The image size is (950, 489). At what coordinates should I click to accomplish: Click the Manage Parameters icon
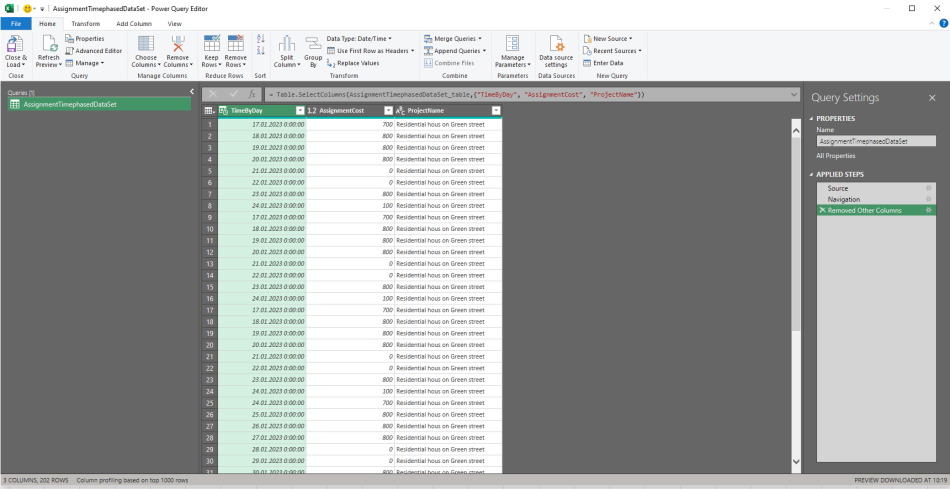coord(513,44)
